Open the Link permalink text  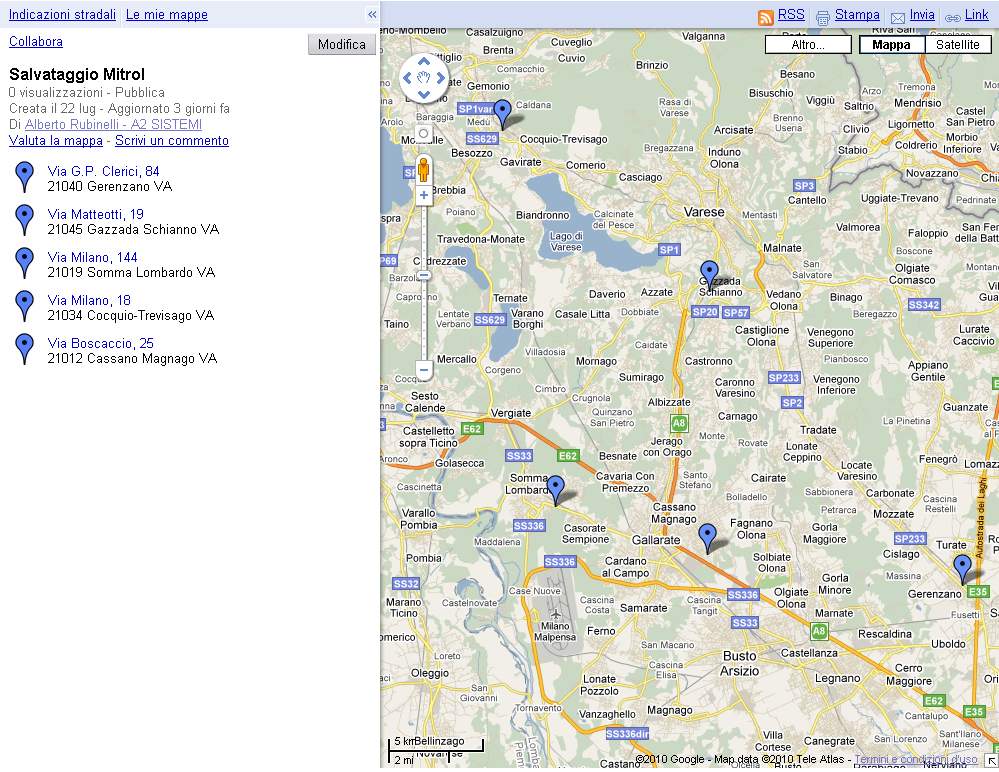click(x=976, y=15)
